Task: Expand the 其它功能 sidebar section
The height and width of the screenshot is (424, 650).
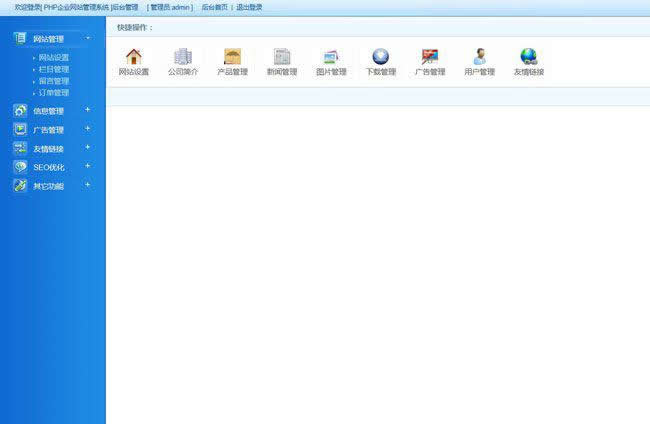Action: (88, 185)
